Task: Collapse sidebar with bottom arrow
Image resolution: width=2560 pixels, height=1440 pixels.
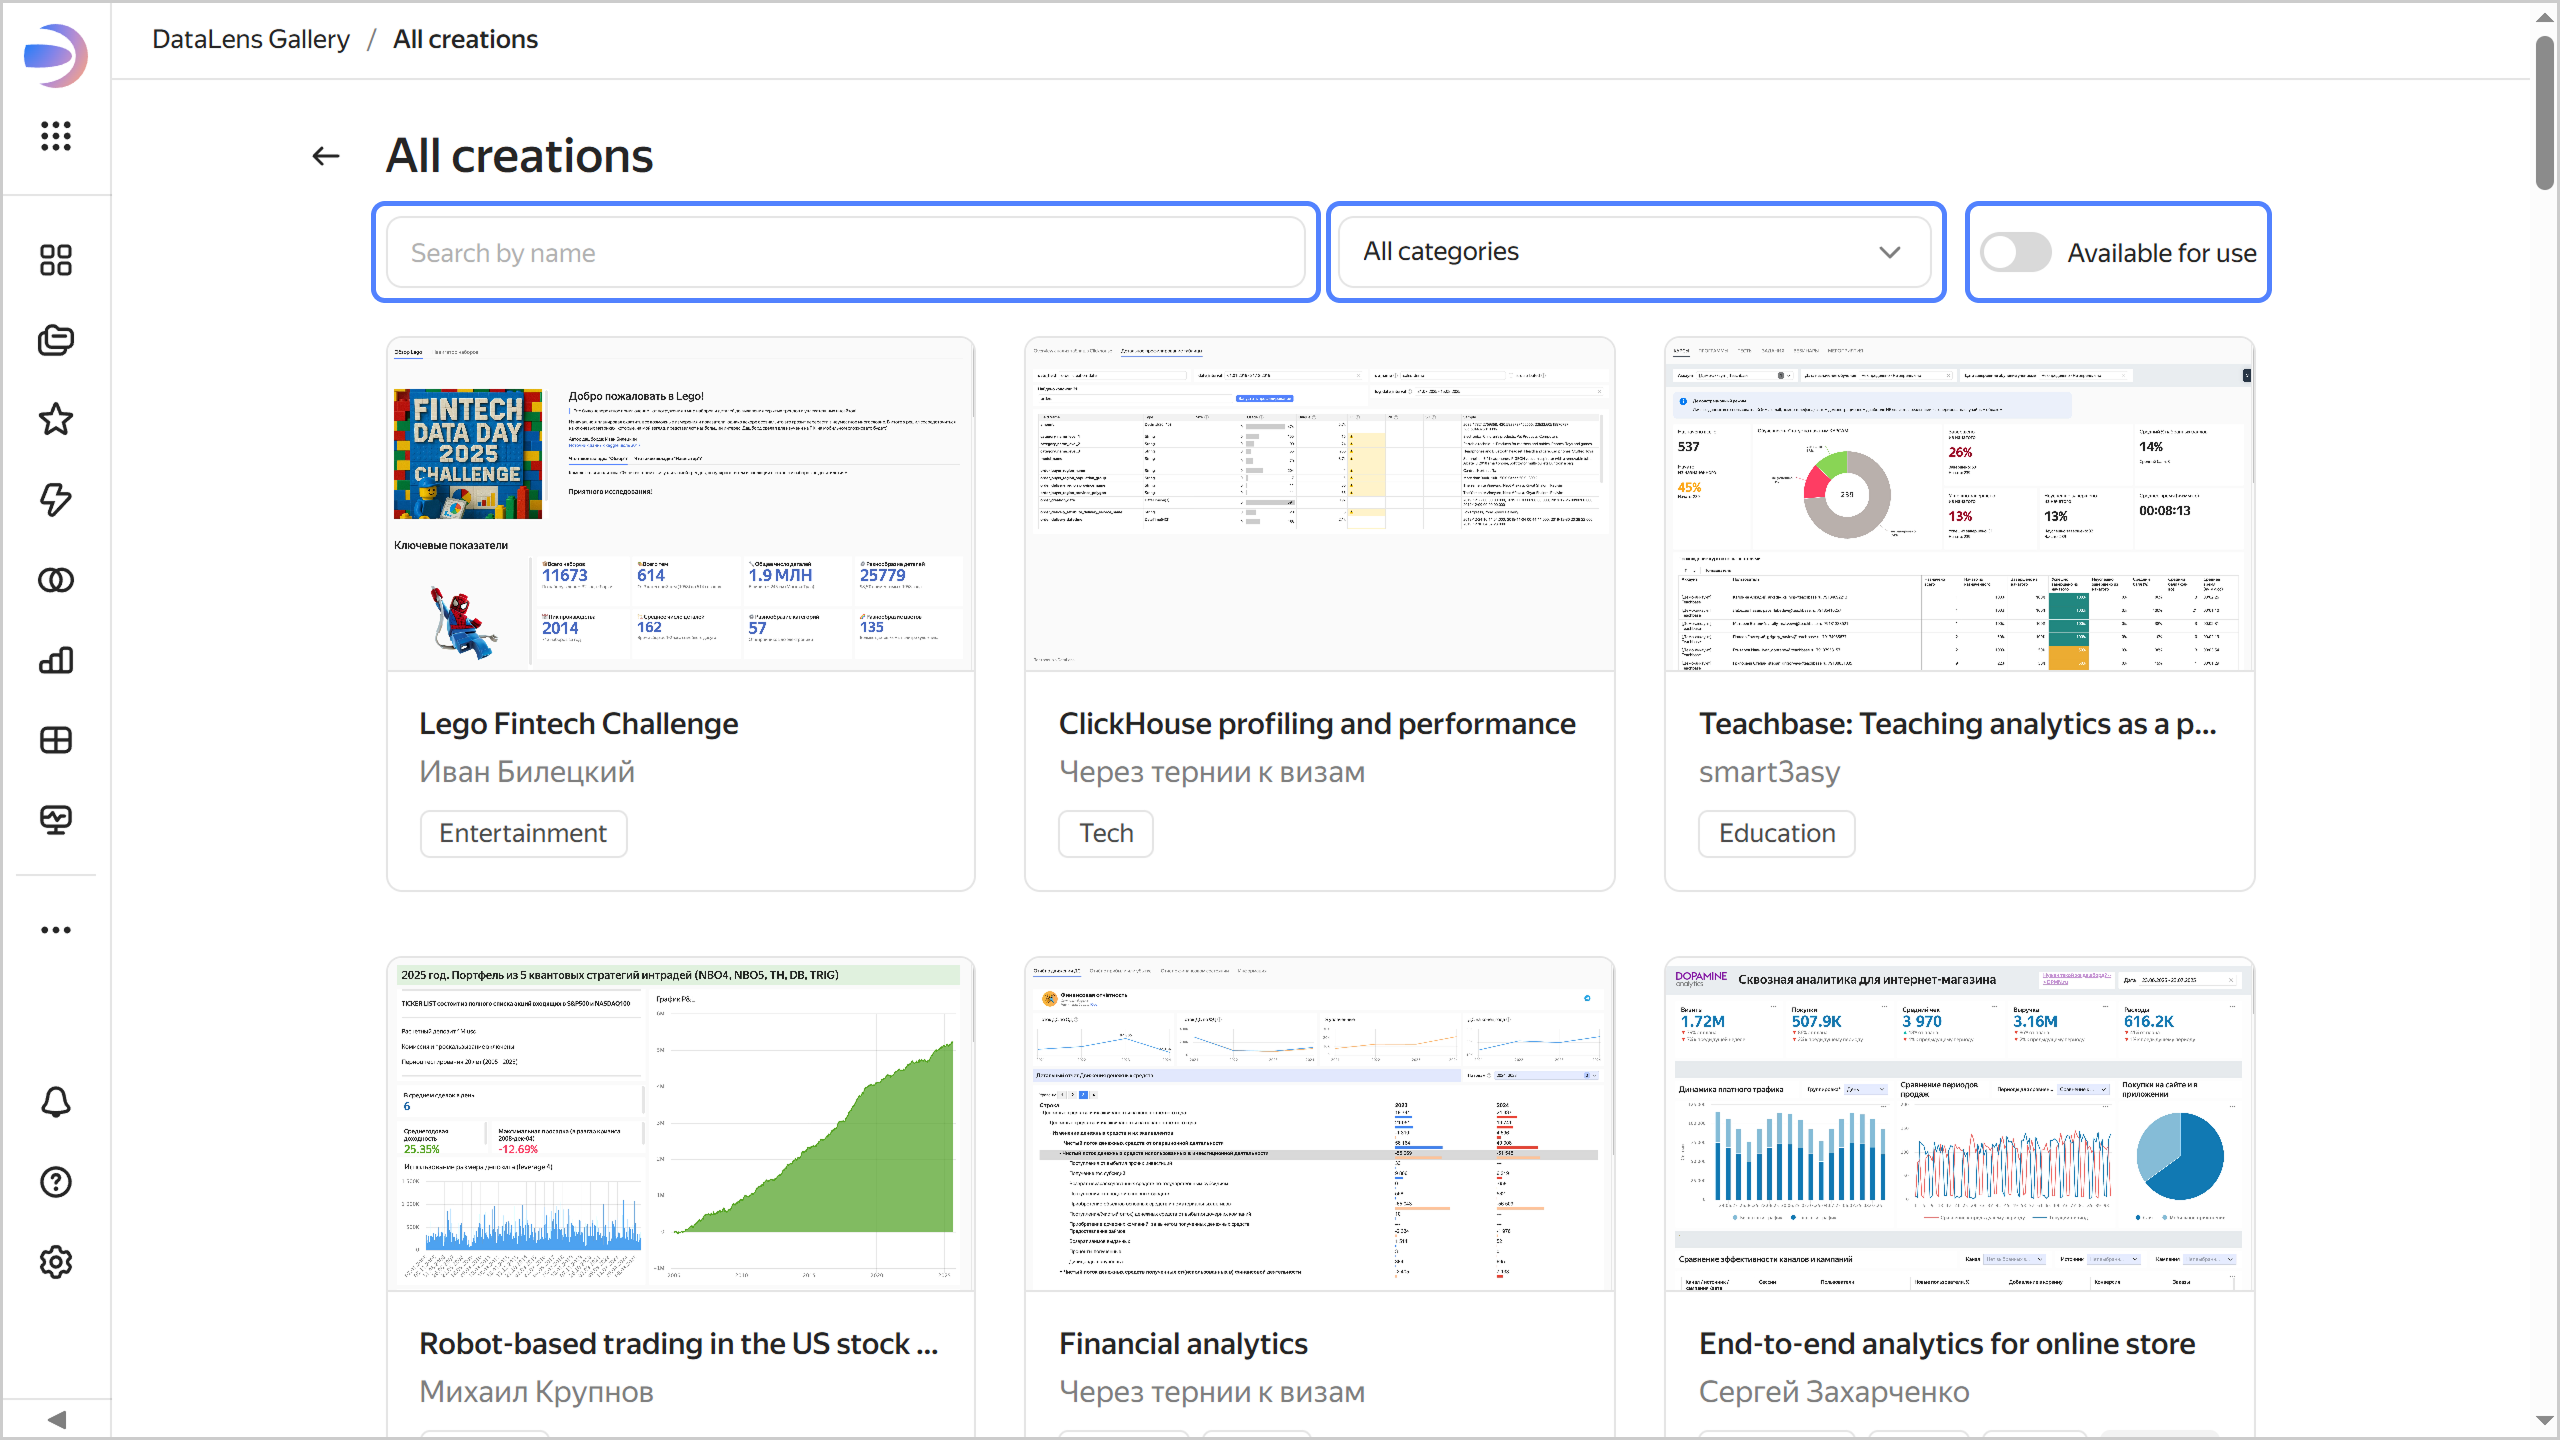Action: 56,1419
